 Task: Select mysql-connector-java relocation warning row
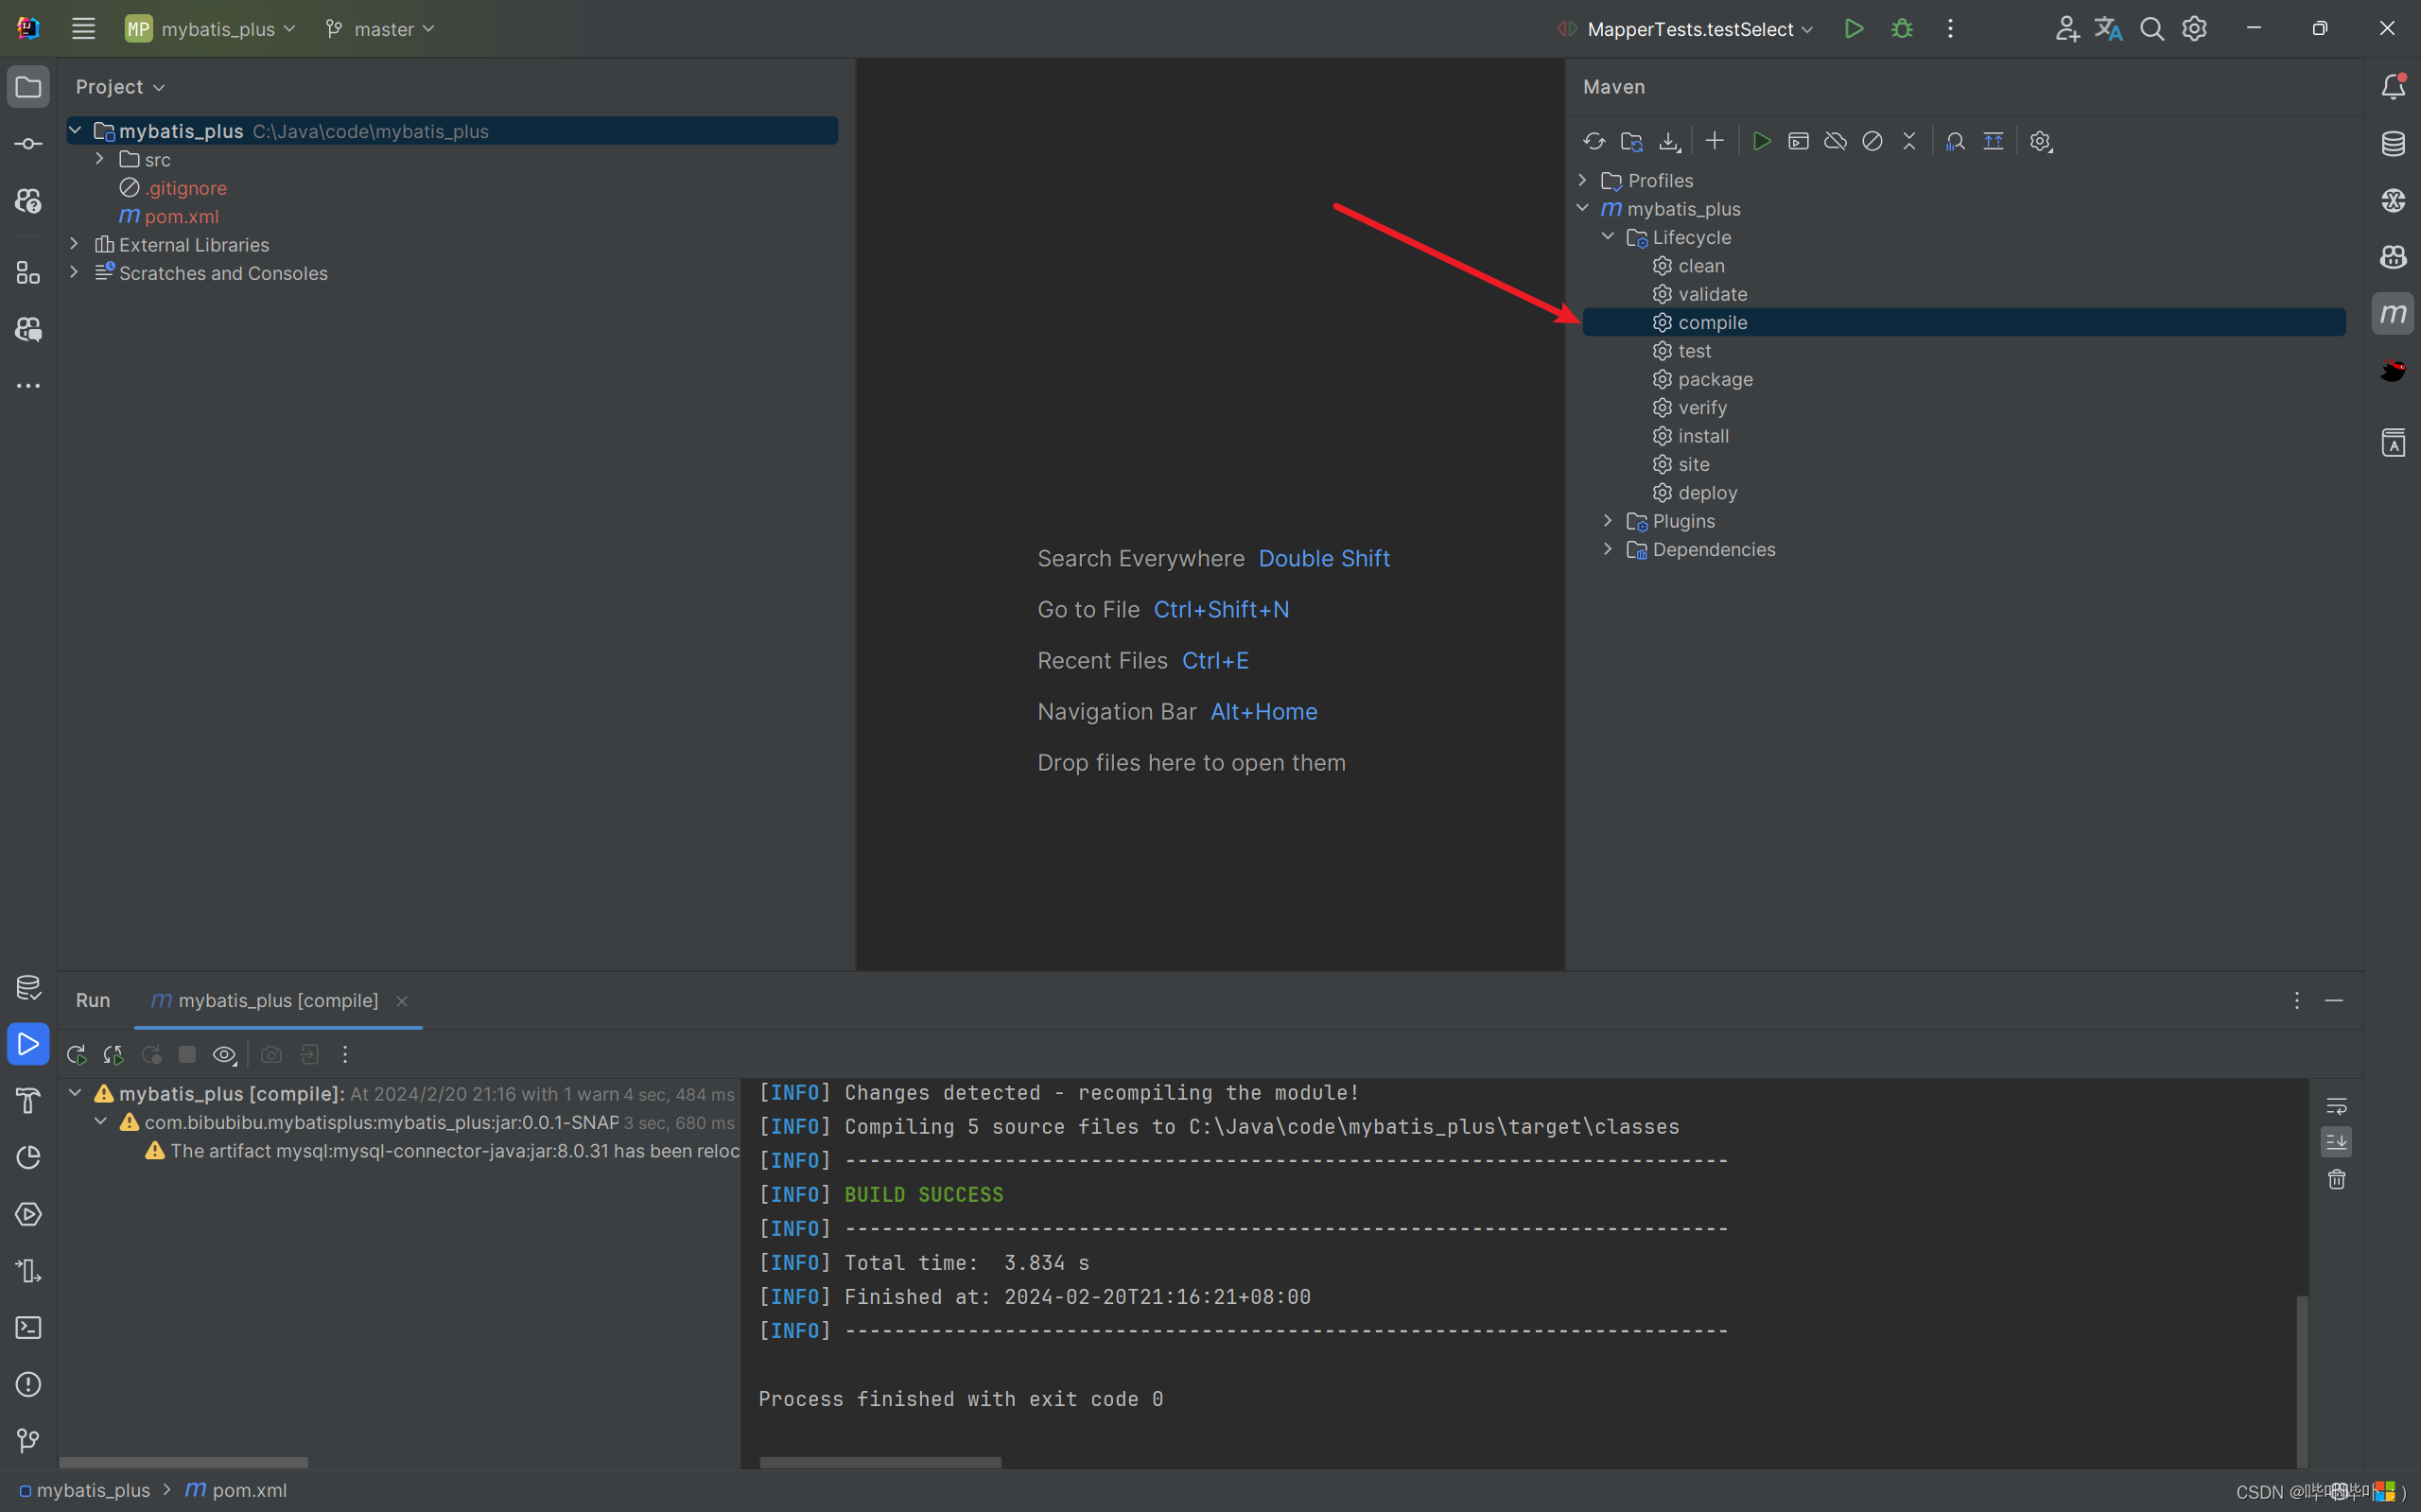click(442, 1151)
